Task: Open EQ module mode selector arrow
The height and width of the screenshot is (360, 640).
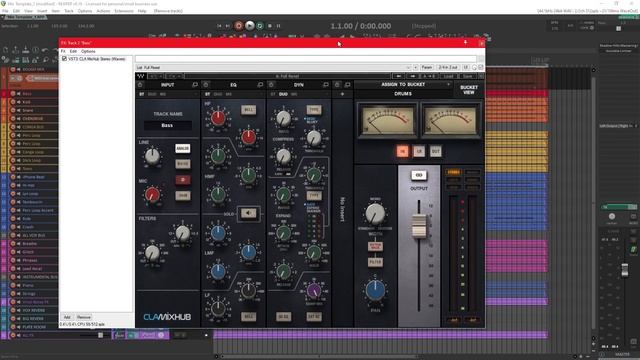Action: (261, 94)
